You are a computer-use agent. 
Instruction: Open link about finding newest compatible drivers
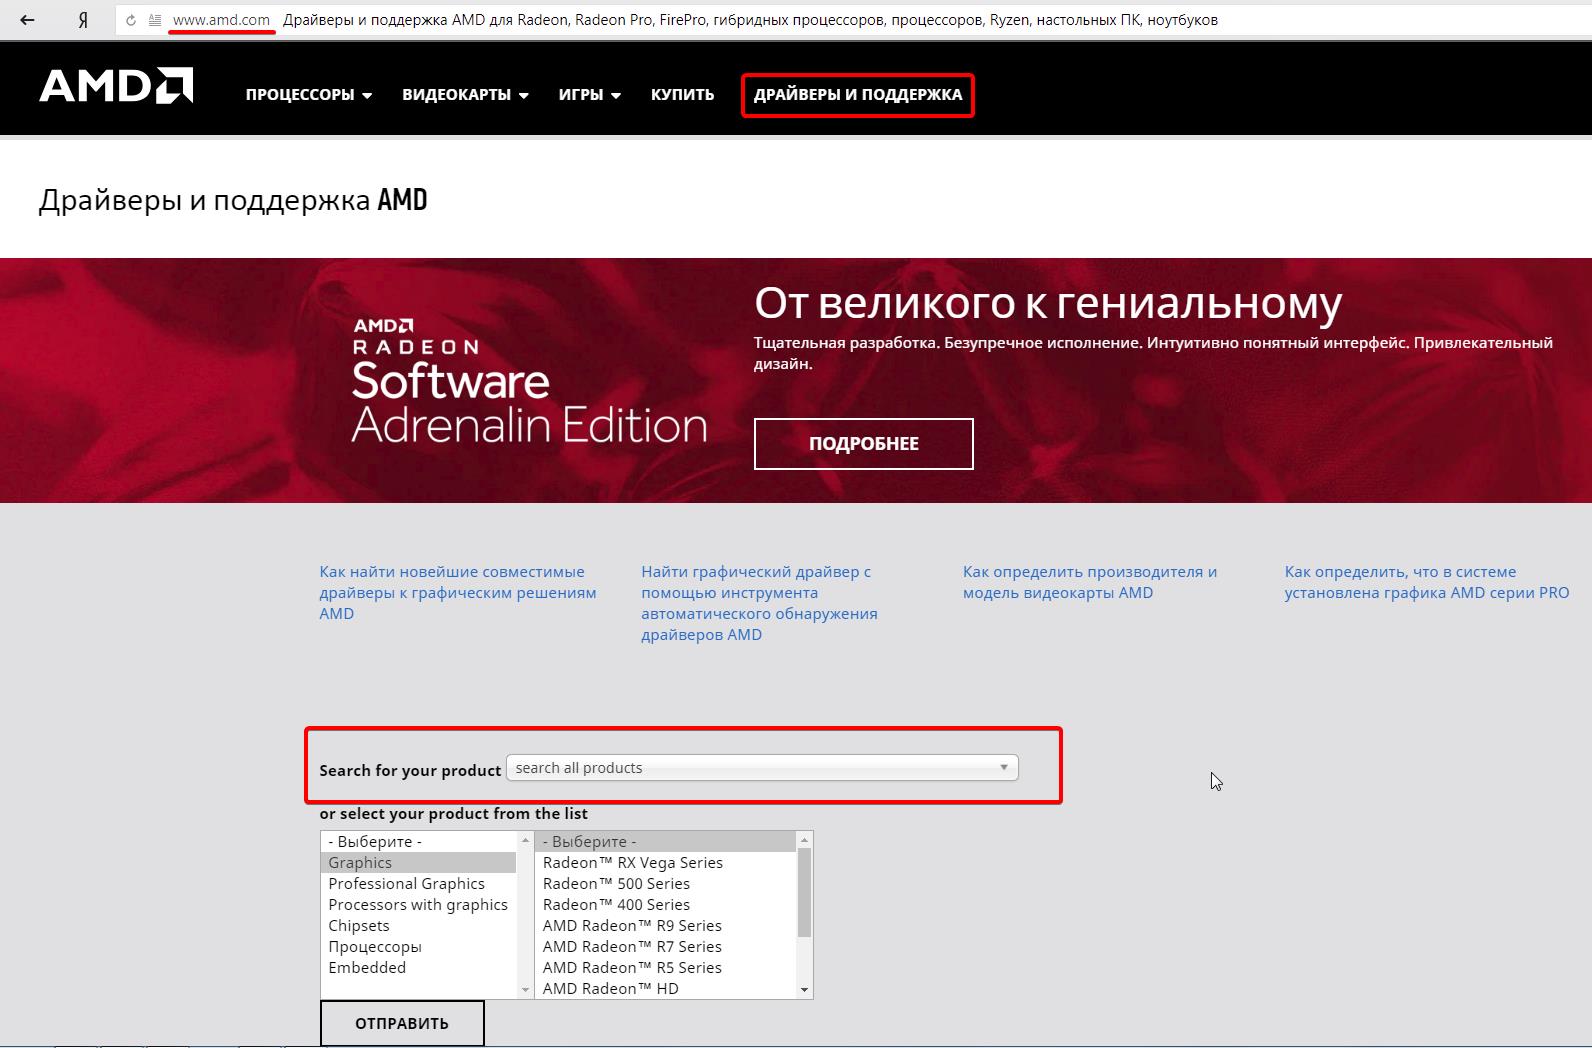[458, 592]
